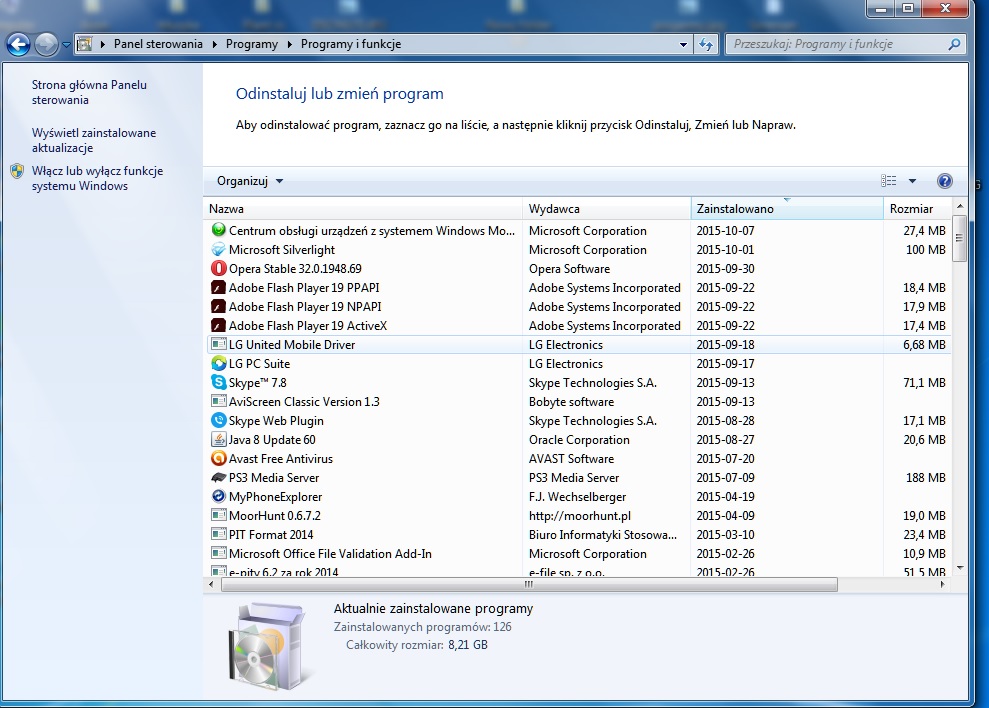Click the AviScreen Classic icon
Image resolution: width=989 pixels, height=708 pixels.
(x=218, y=401)
